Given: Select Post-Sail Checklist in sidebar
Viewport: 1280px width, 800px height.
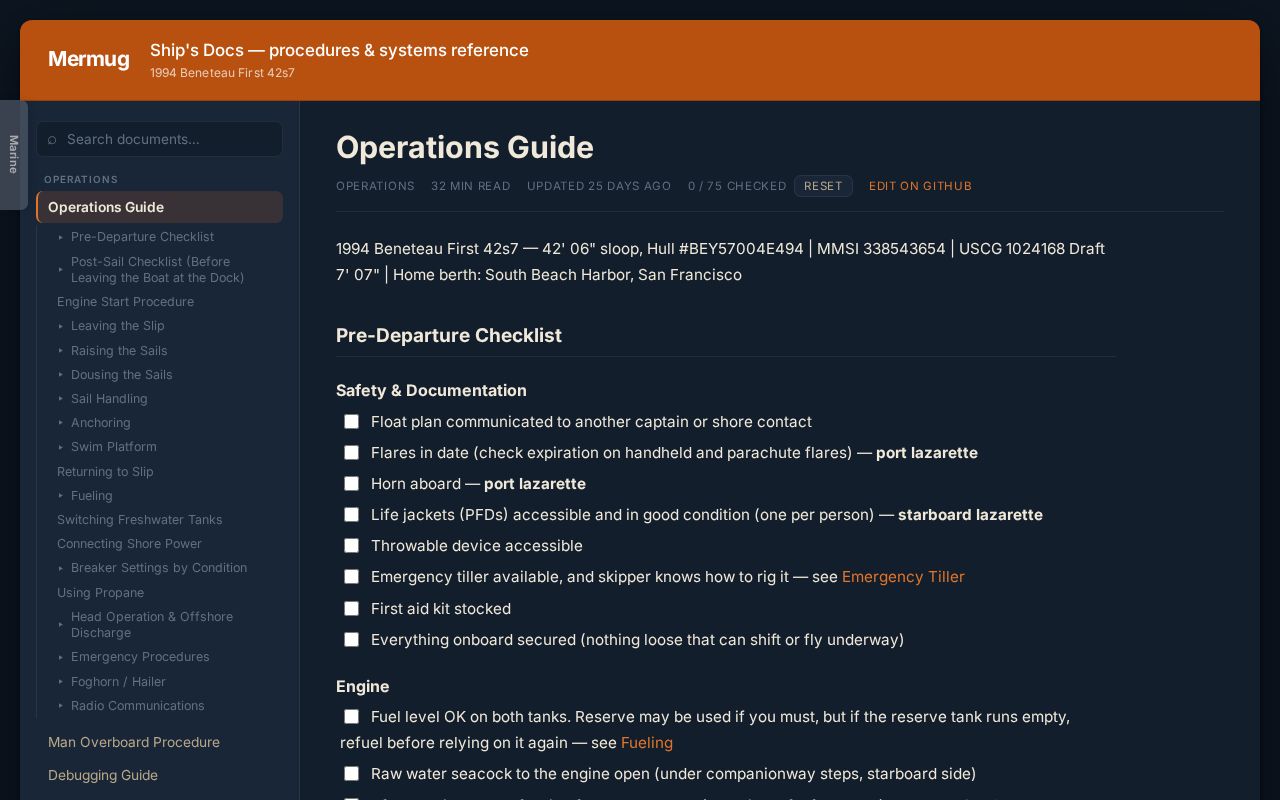Looking at the screenshot, I should click(158, 270).
